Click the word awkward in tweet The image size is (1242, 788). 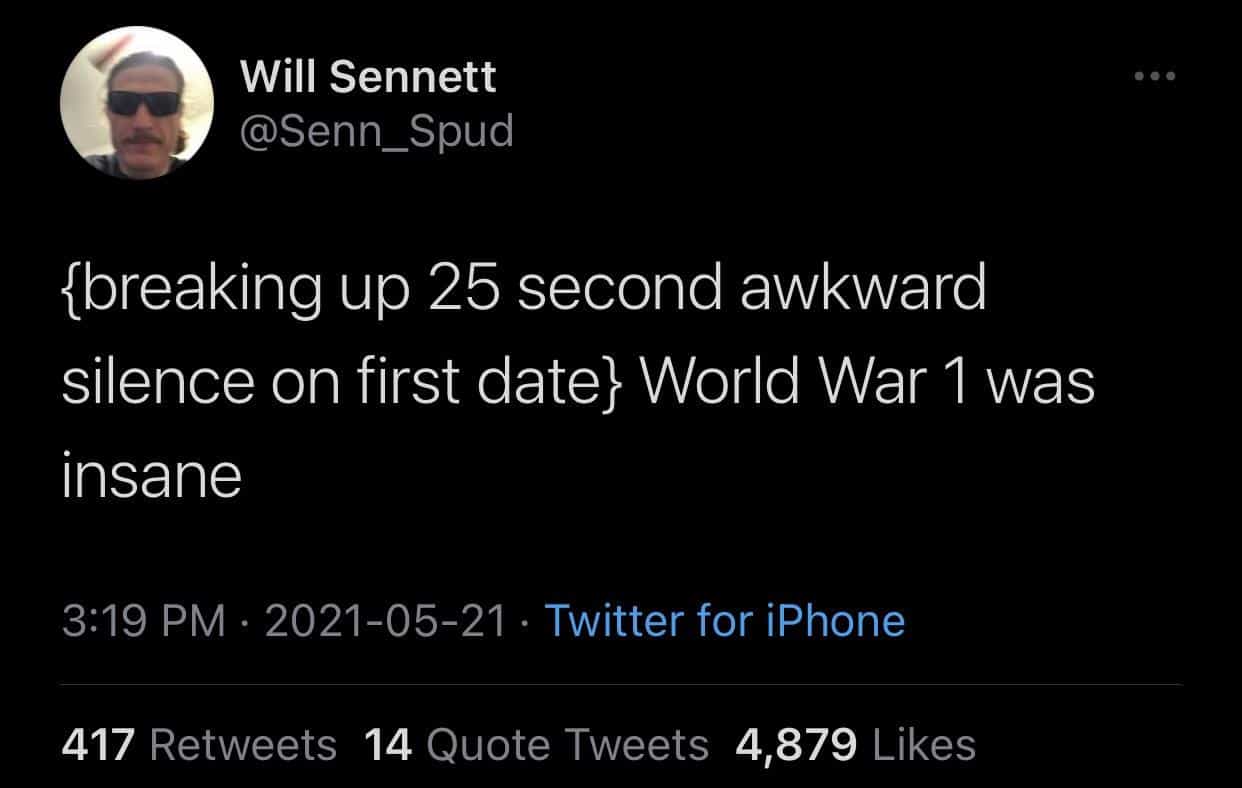tap(862, 290)
